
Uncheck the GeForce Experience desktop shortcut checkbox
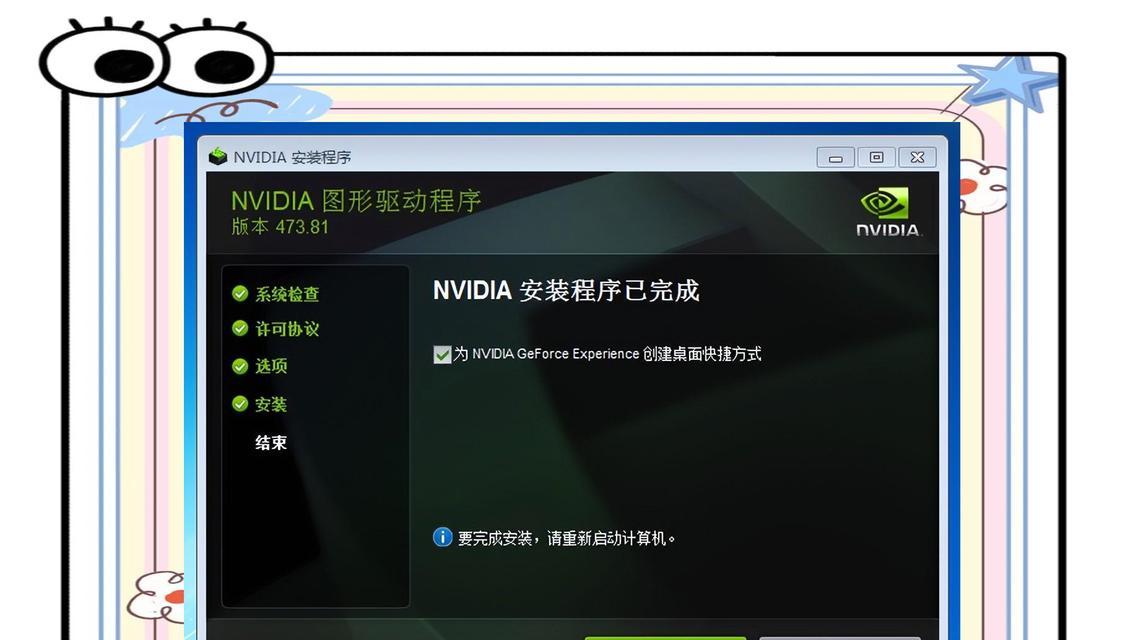442,355
